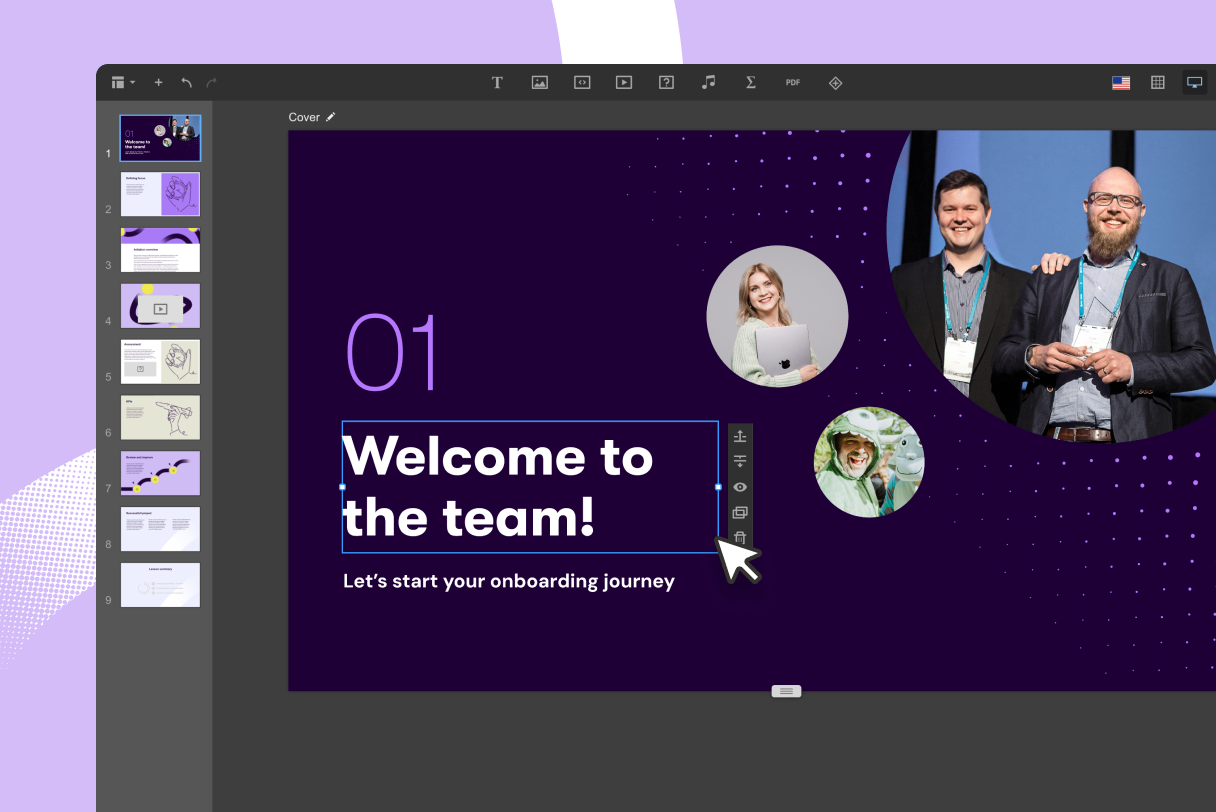Open slide 4 with video placeholder
1216x812 pixels.
pos(160,306)
